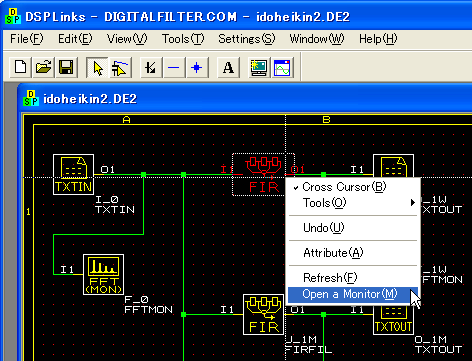The height and width of the screenshot is (361, 472).
Task: Choose Open a Monitor(M)
Action: [x=353, y=295]
